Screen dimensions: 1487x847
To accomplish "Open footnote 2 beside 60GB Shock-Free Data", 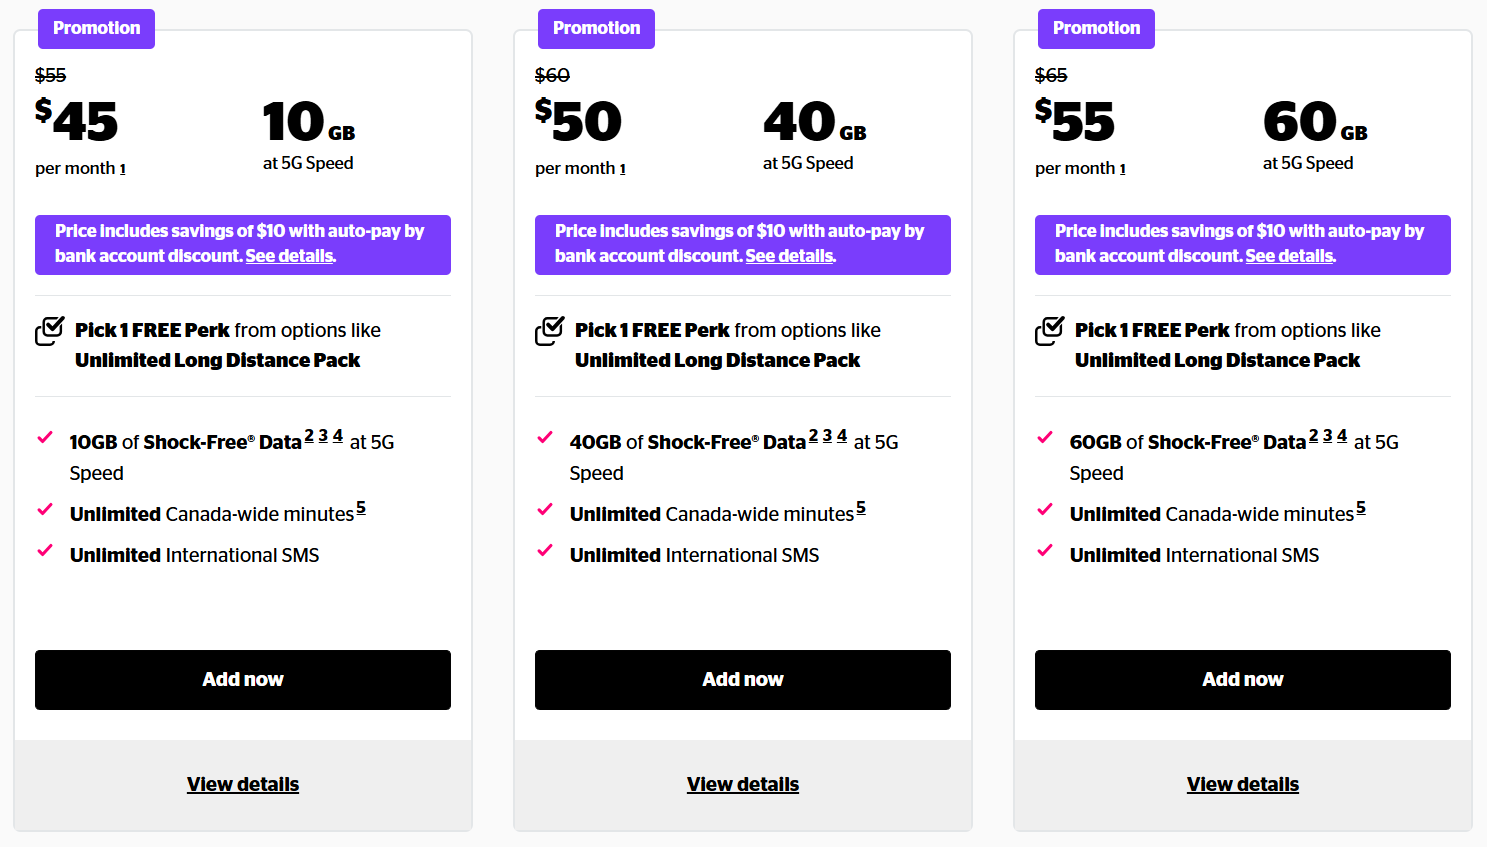I will pos(1314,436).
